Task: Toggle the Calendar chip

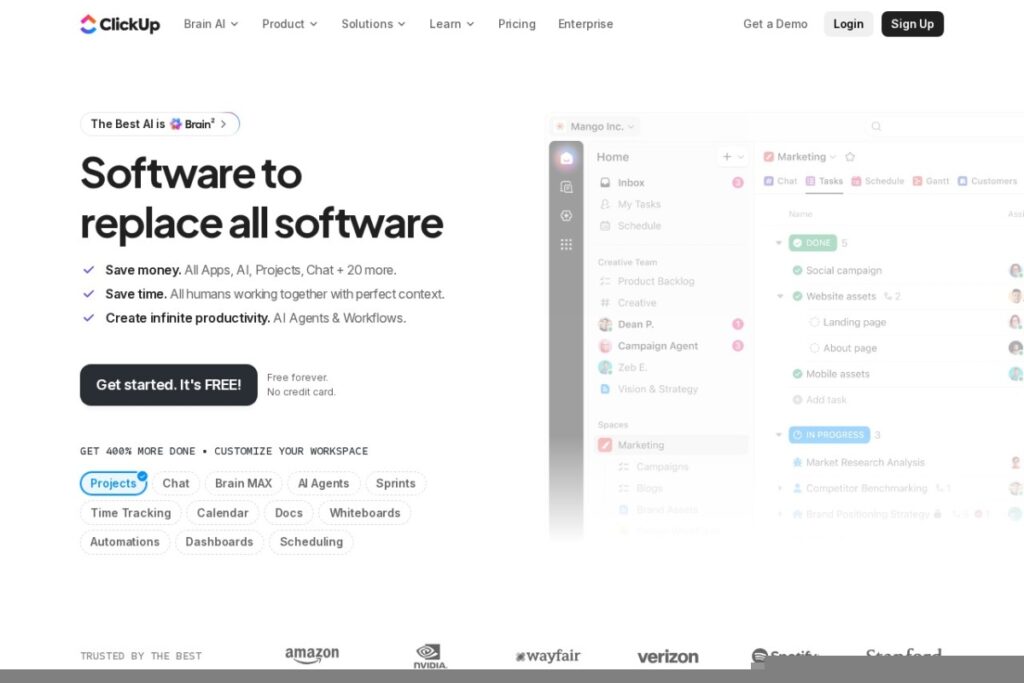Action: coord(223,513)
